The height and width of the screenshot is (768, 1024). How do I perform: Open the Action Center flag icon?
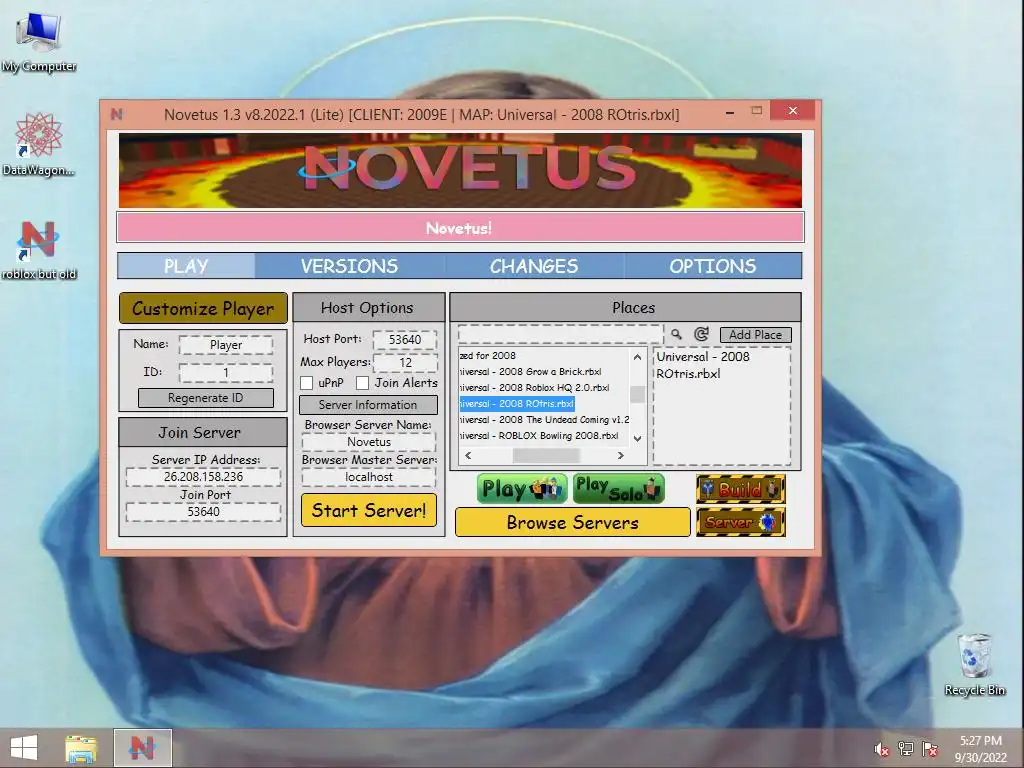click(930, 749)
